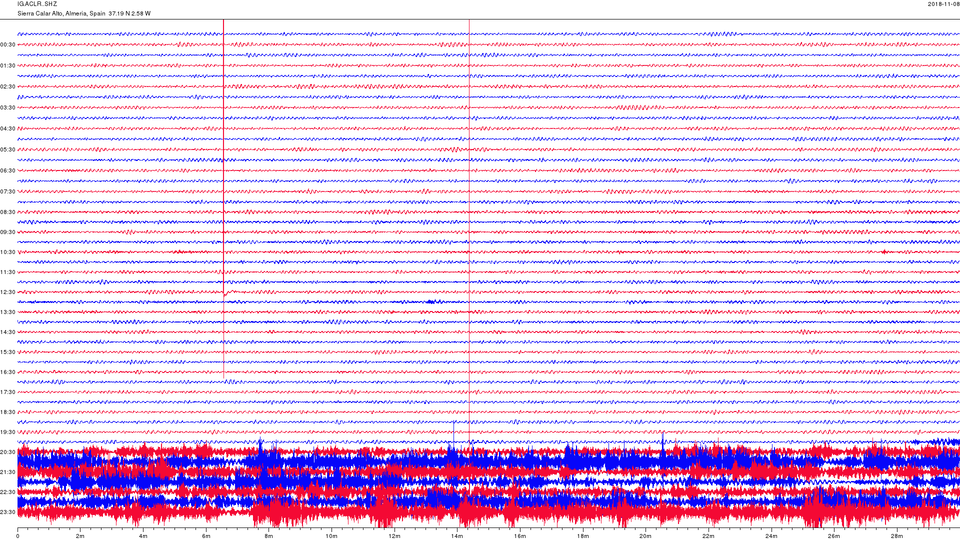Click the 14m axis tick label
The image size is (960, 540).
pos(457,536)
